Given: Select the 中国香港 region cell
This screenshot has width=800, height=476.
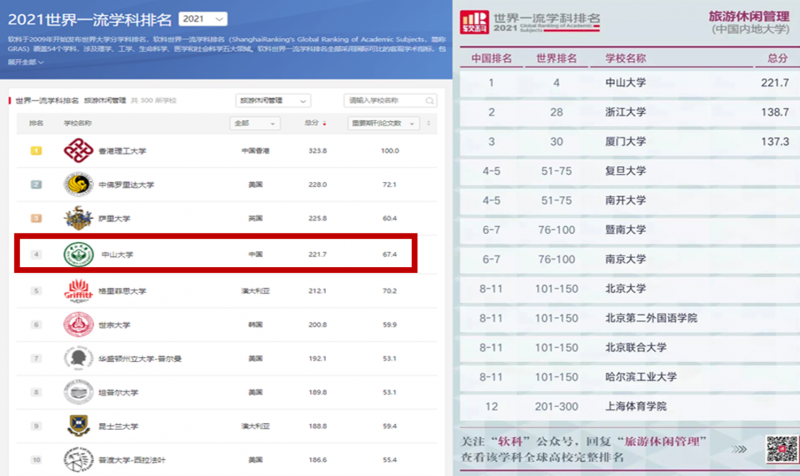Looking at the screenshot, I should [x=255, y=151].
